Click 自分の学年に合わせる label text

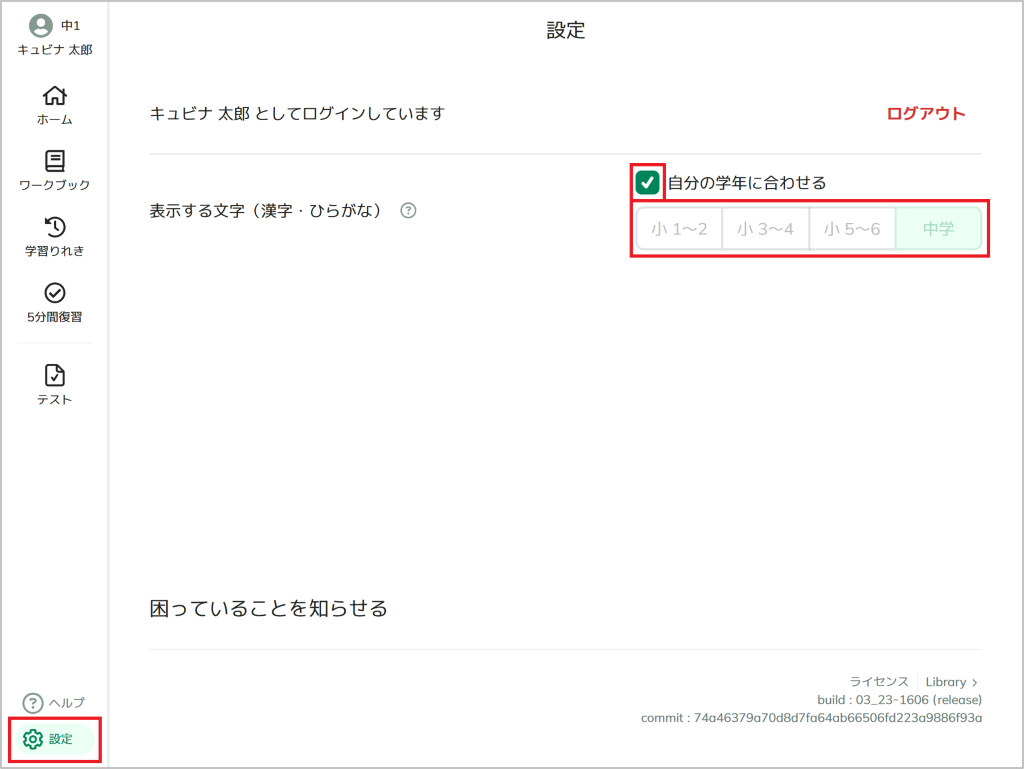[746, 183]
